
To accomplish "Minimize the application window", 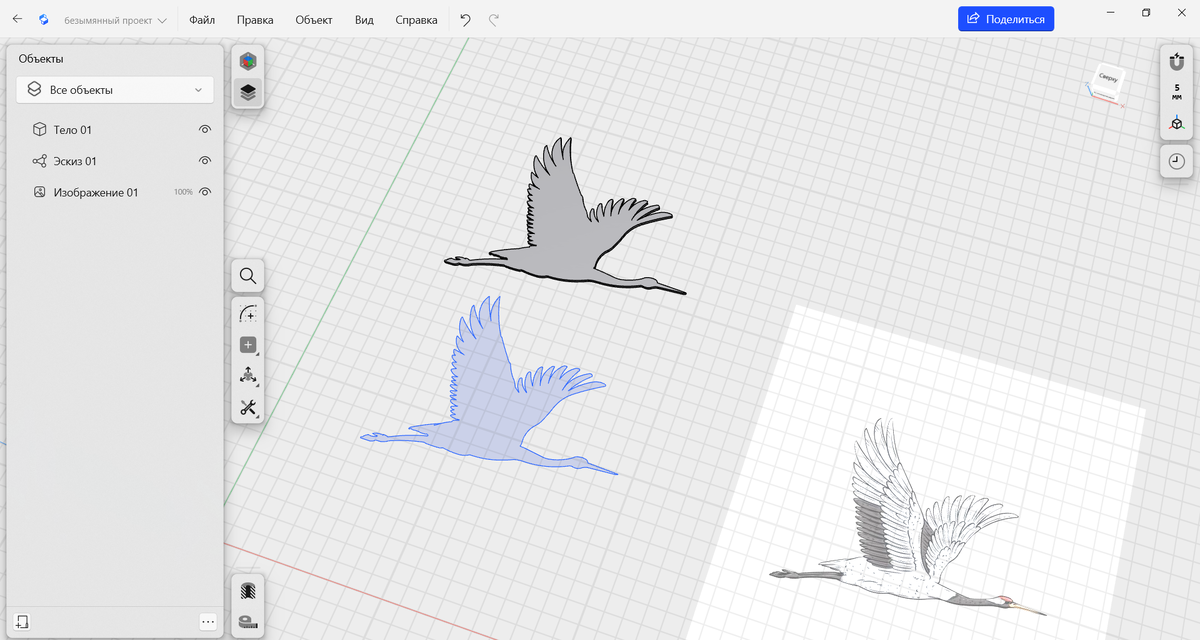I will pyautogui.click(x=1110, y=12).
